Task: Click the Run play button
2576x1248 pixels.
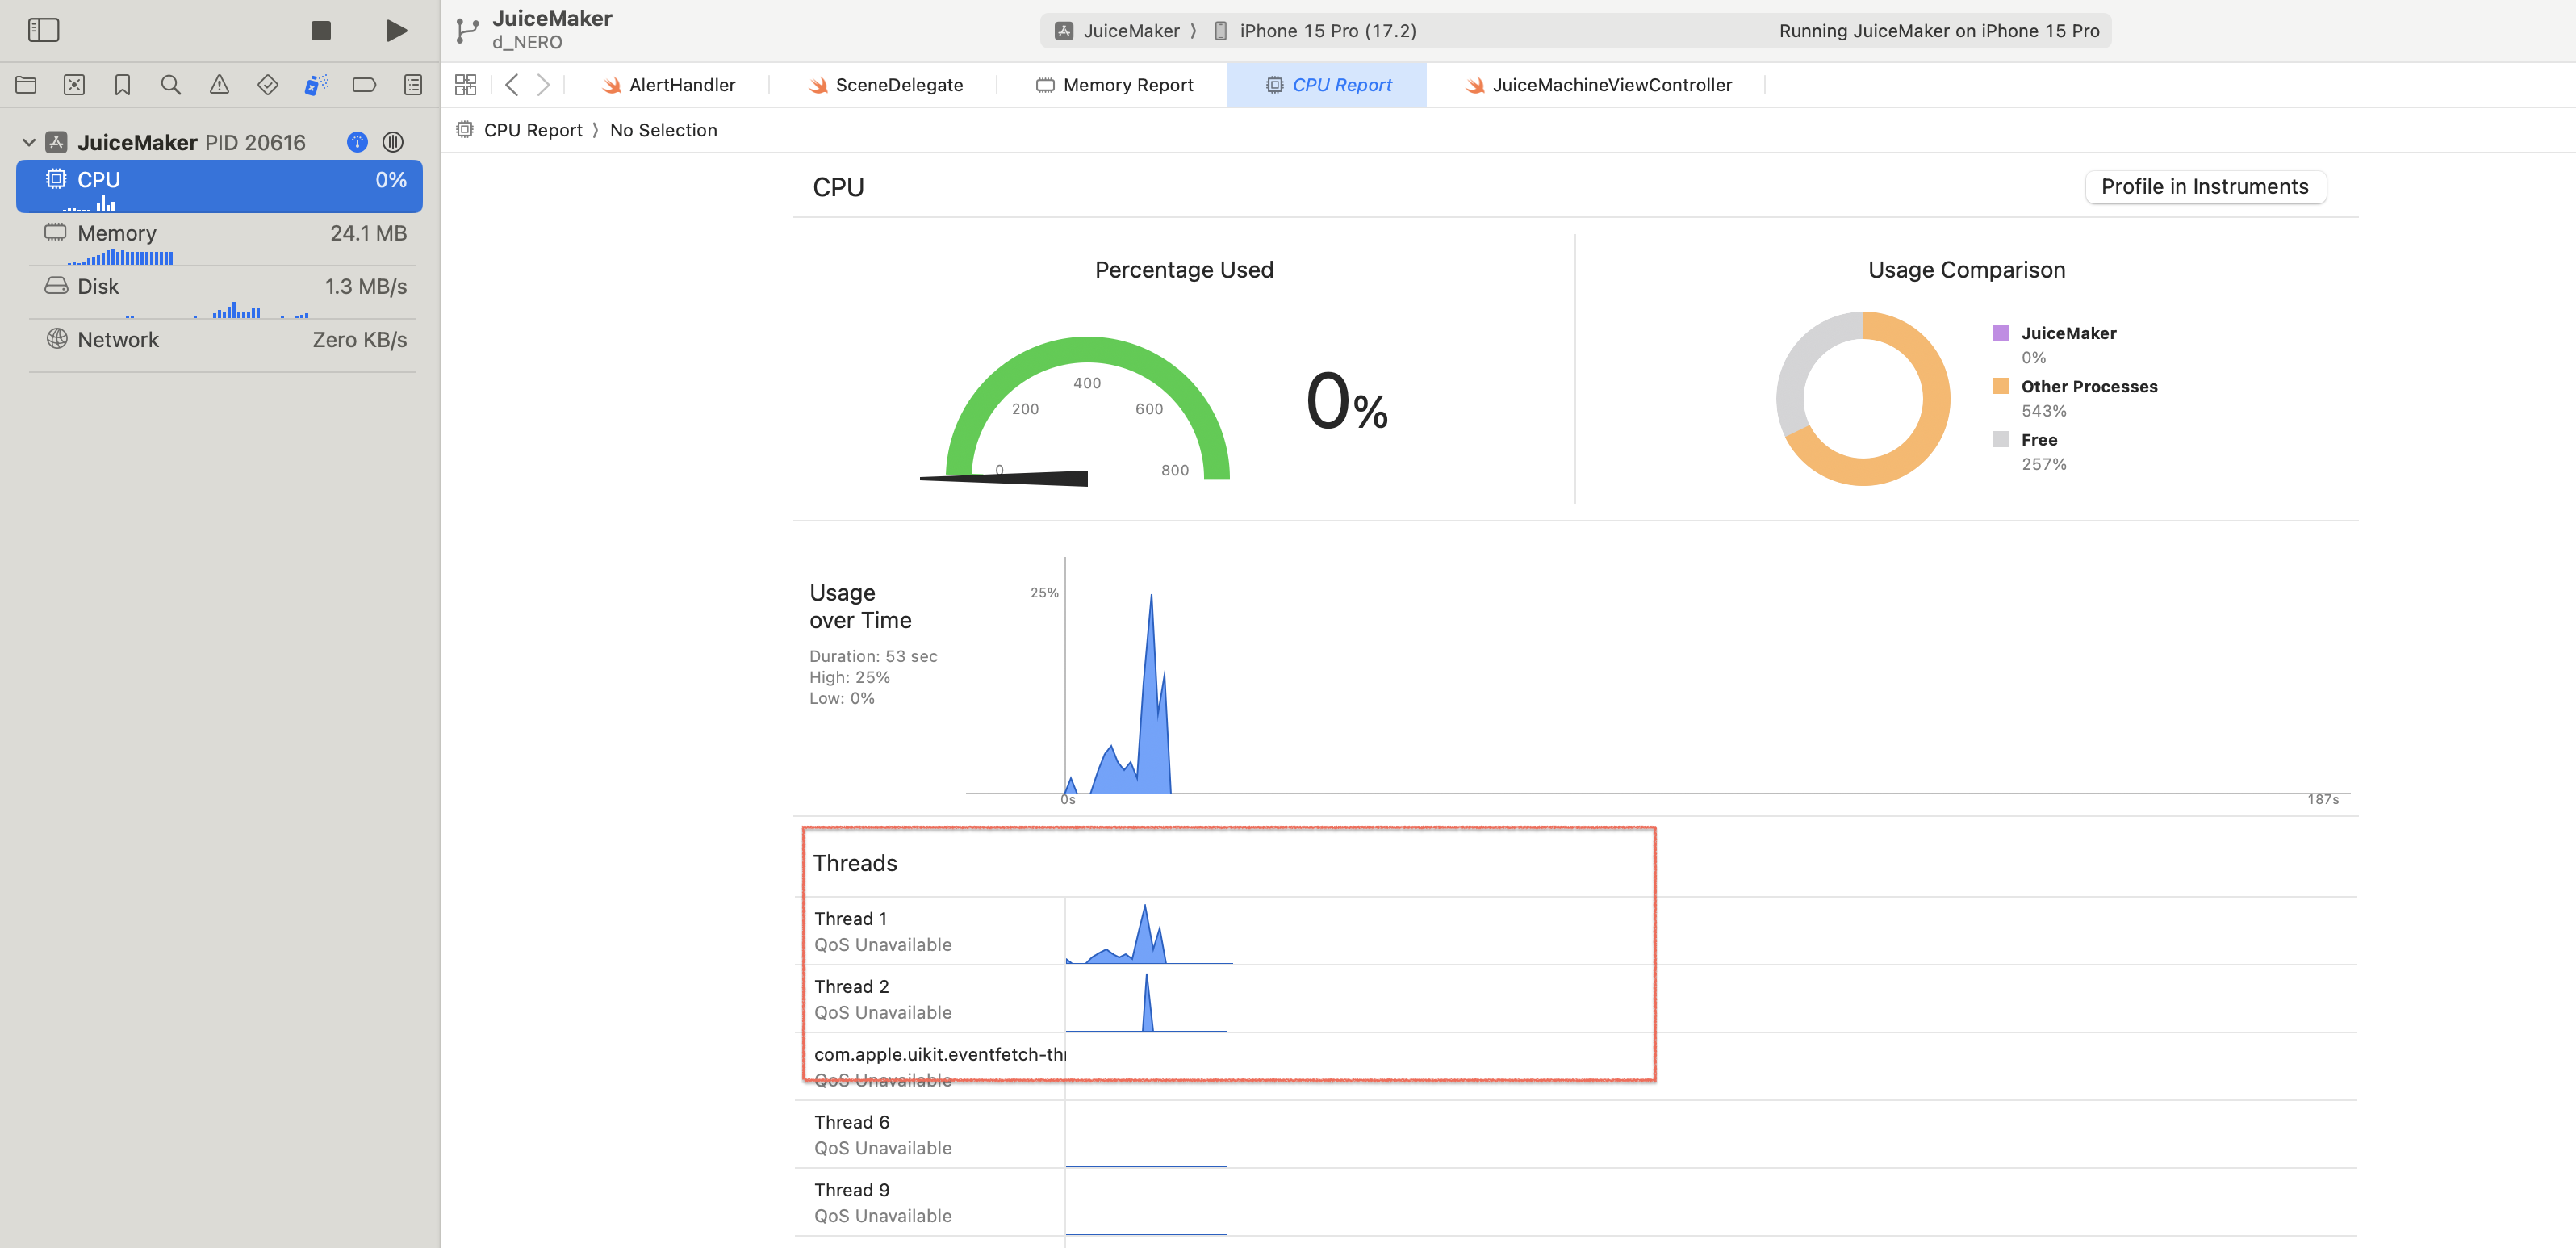Action: coord(397,30)
